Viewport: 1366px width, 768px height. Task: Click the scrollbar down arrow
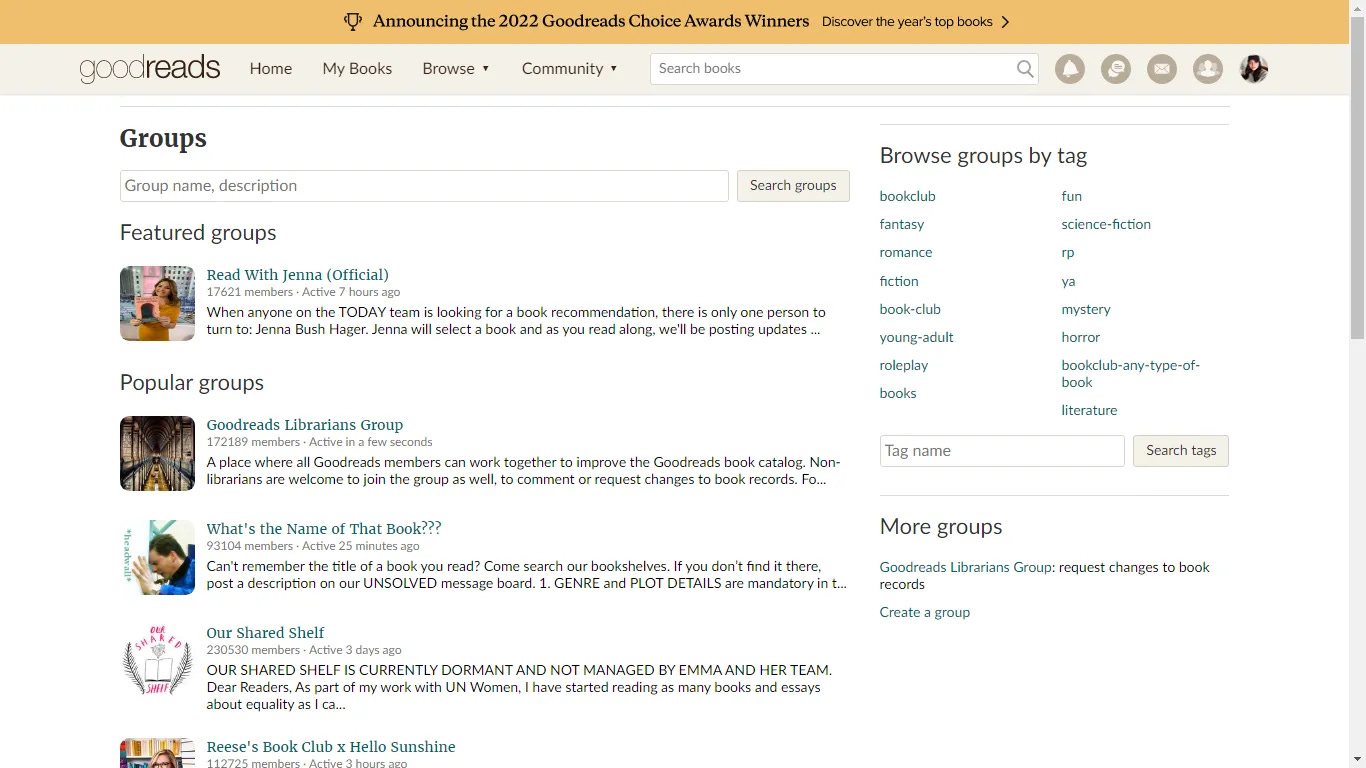1357,759
